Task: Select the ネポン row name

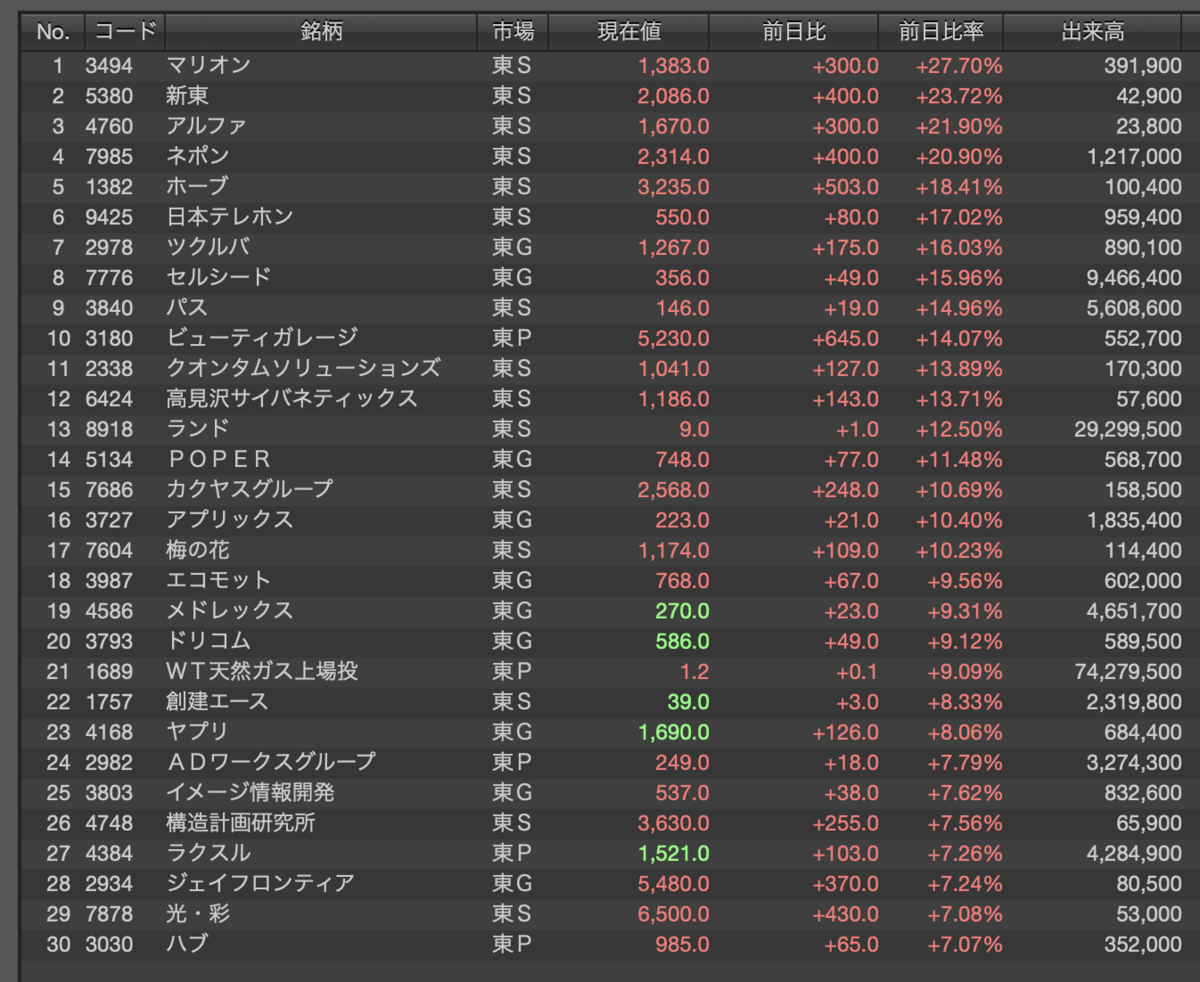Action: 197,157
